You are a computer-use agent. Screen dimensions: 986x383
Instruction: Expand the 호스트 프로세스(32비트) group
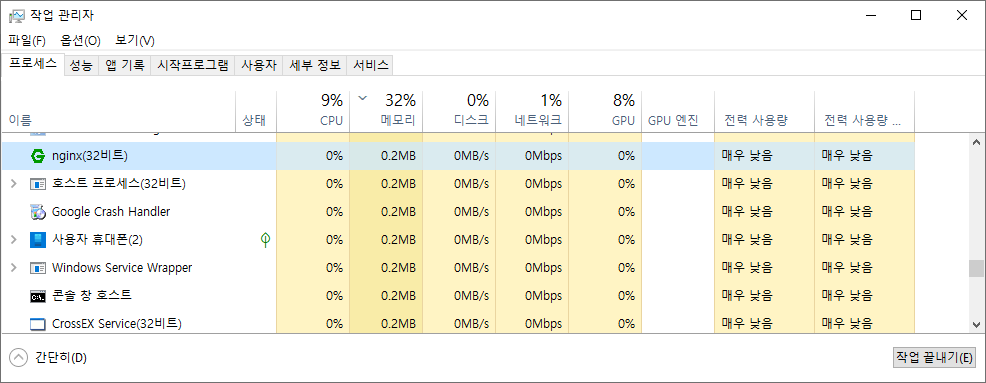click(x=14, y=184)
